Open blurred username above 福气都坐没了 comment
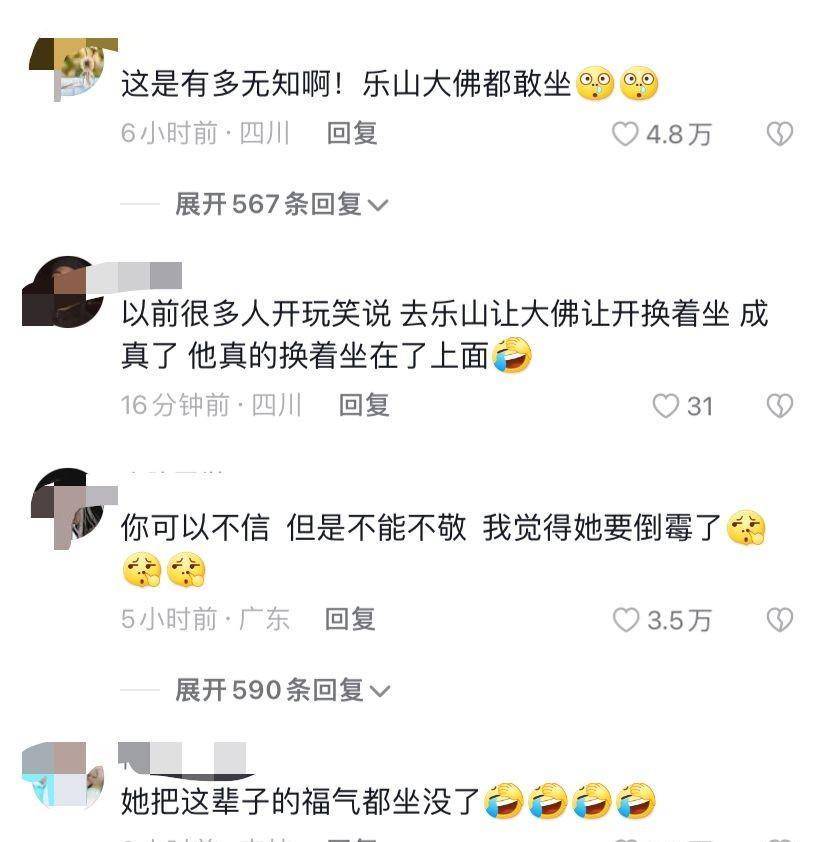This screenshot has width=828, height=842. point(182,760)
